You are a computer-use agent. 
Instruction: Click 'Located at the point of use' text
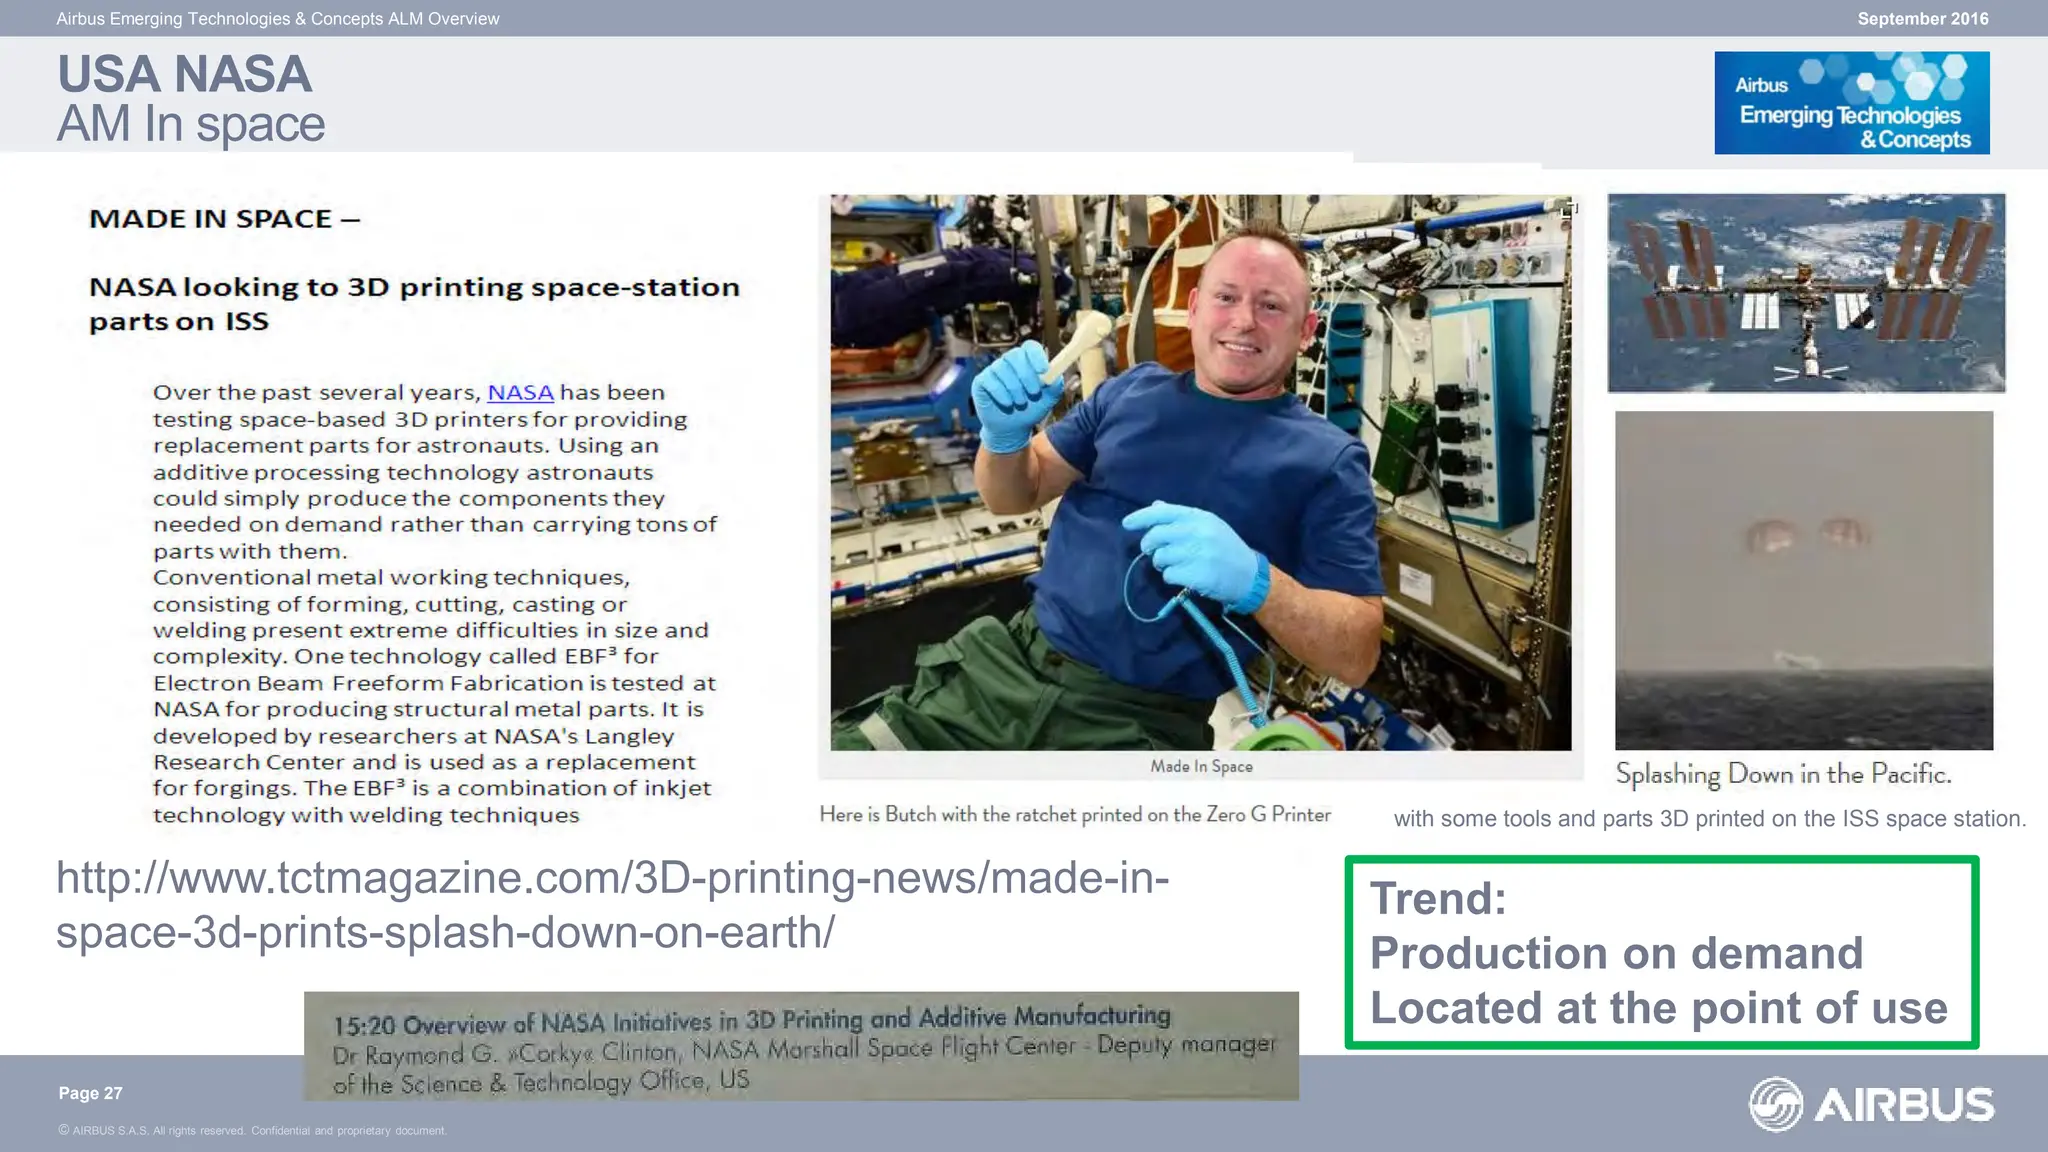pyautogui.click(x=1659, y=1008)
